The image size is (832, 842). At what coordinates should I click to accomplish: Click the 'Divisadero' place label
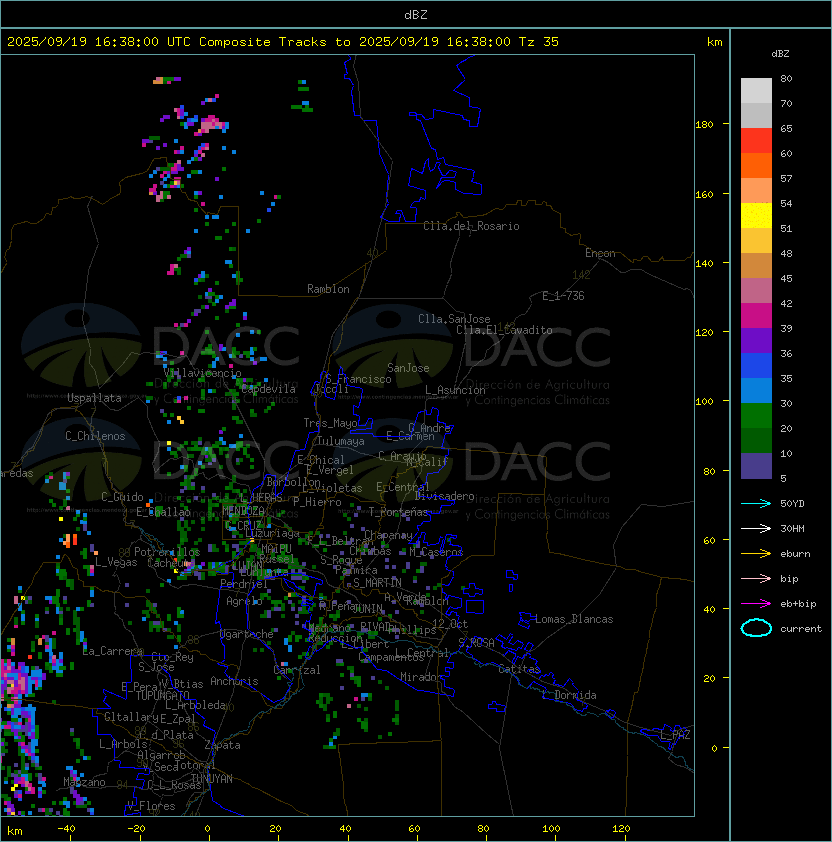tap(445, 496)
